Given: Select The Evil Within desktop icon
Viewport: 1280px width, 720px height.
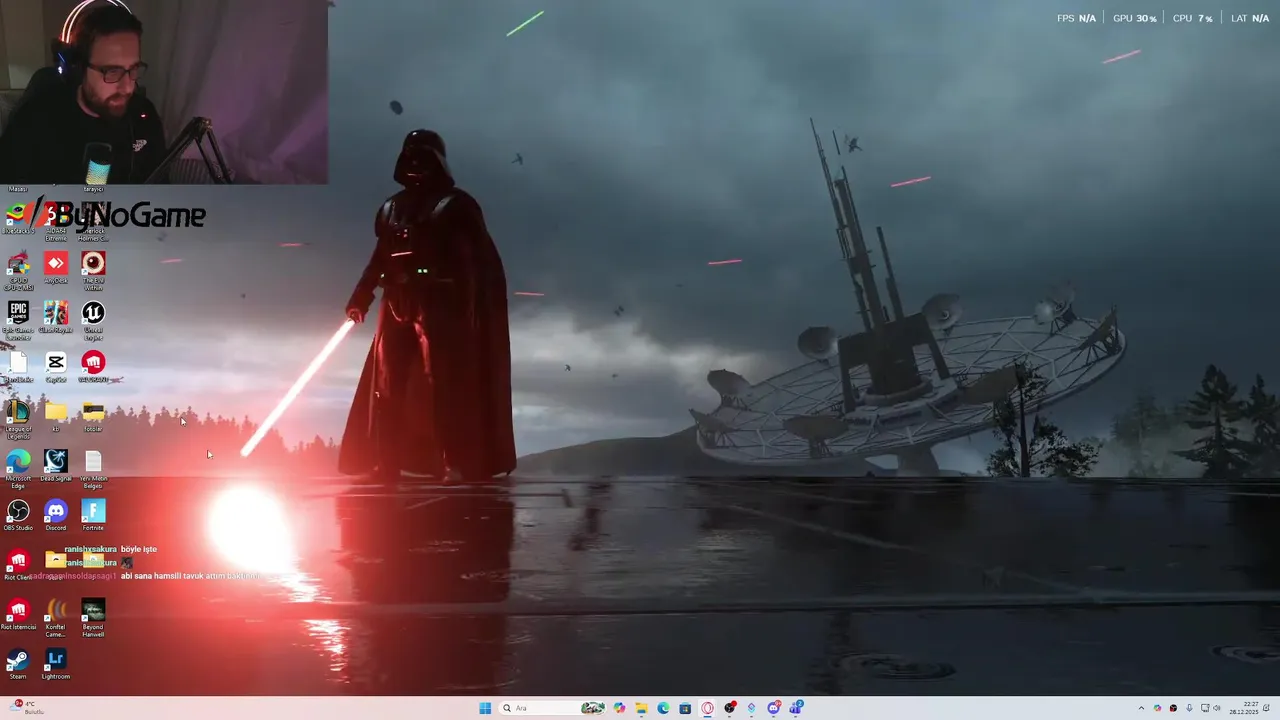Looking at the screenshot, I should click(x=93, y=271).
